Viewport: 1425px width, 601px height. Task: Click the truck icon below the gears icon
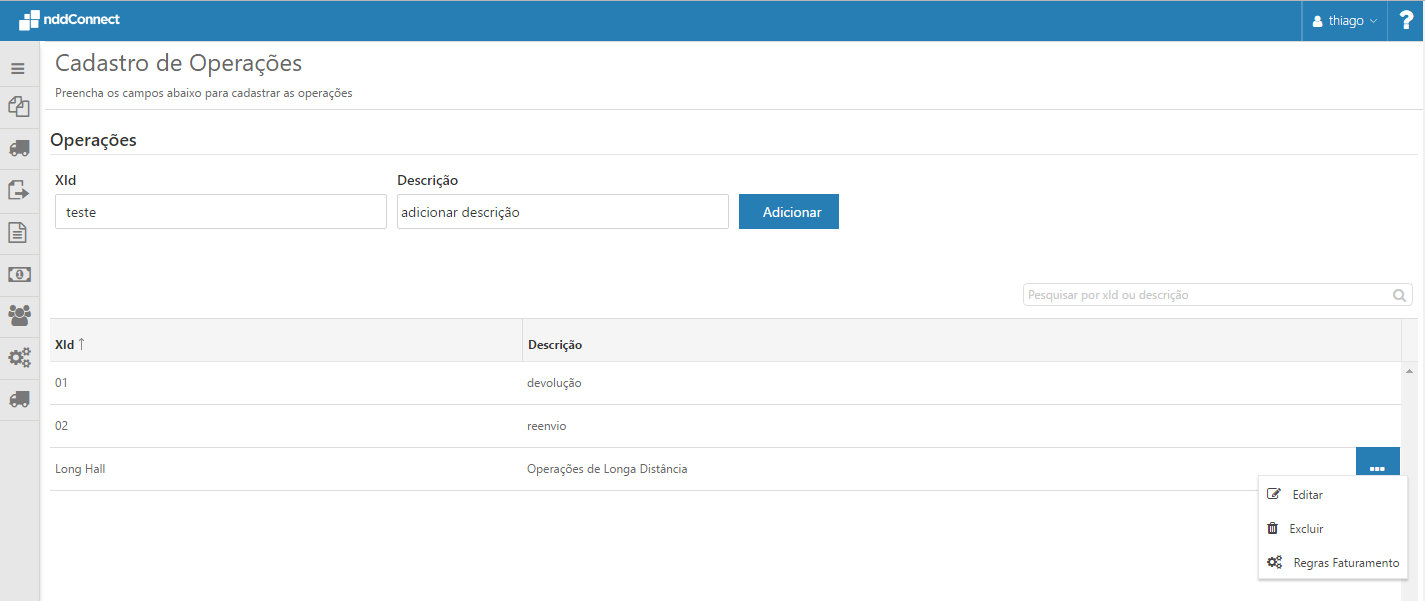tap(18, 399)
